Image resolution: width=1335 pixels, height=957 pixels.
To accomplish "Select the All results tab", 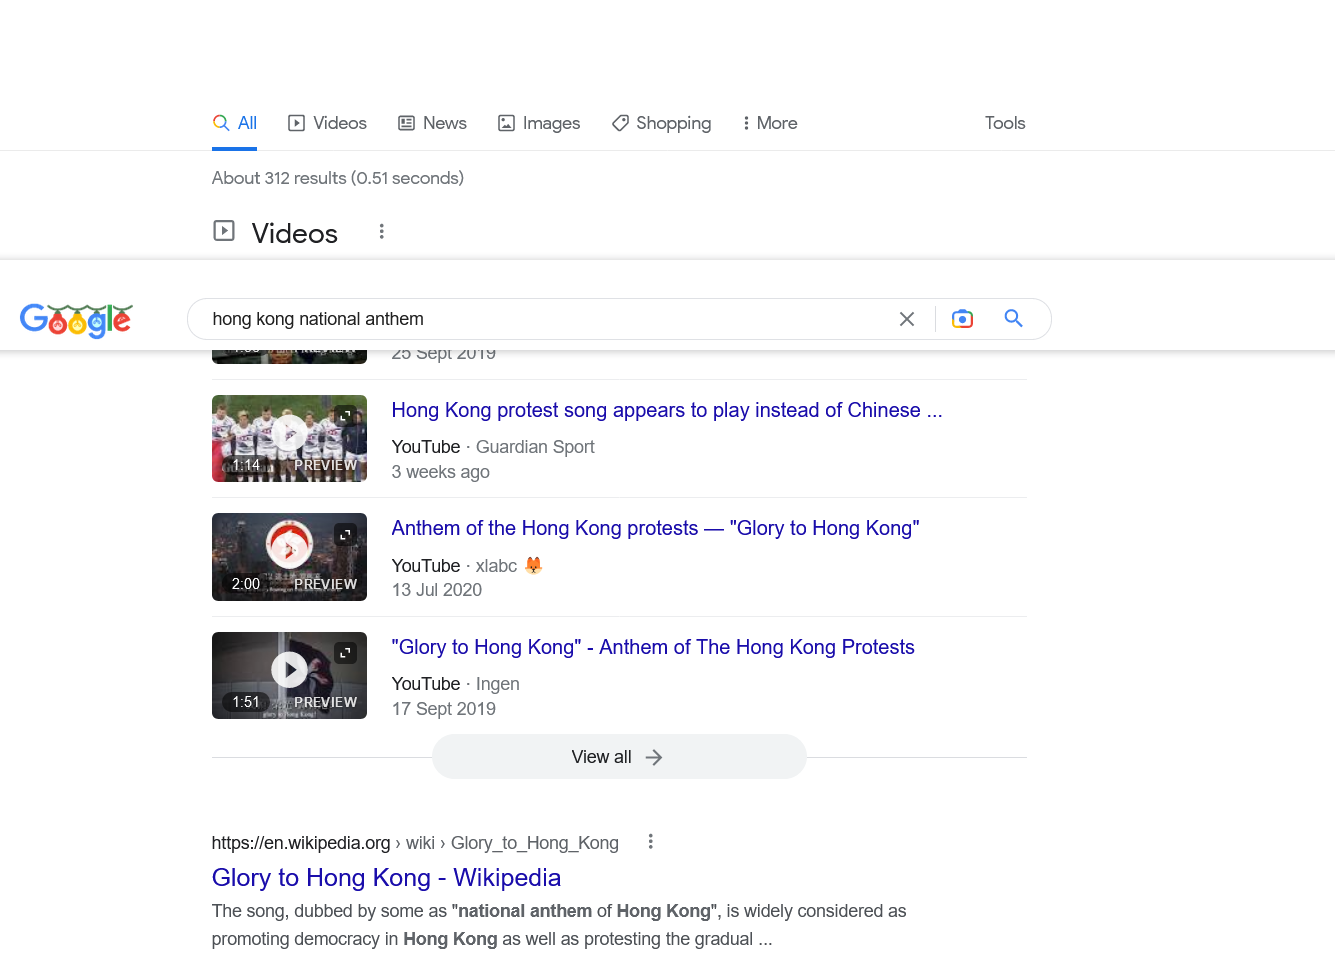I will 235,123.
